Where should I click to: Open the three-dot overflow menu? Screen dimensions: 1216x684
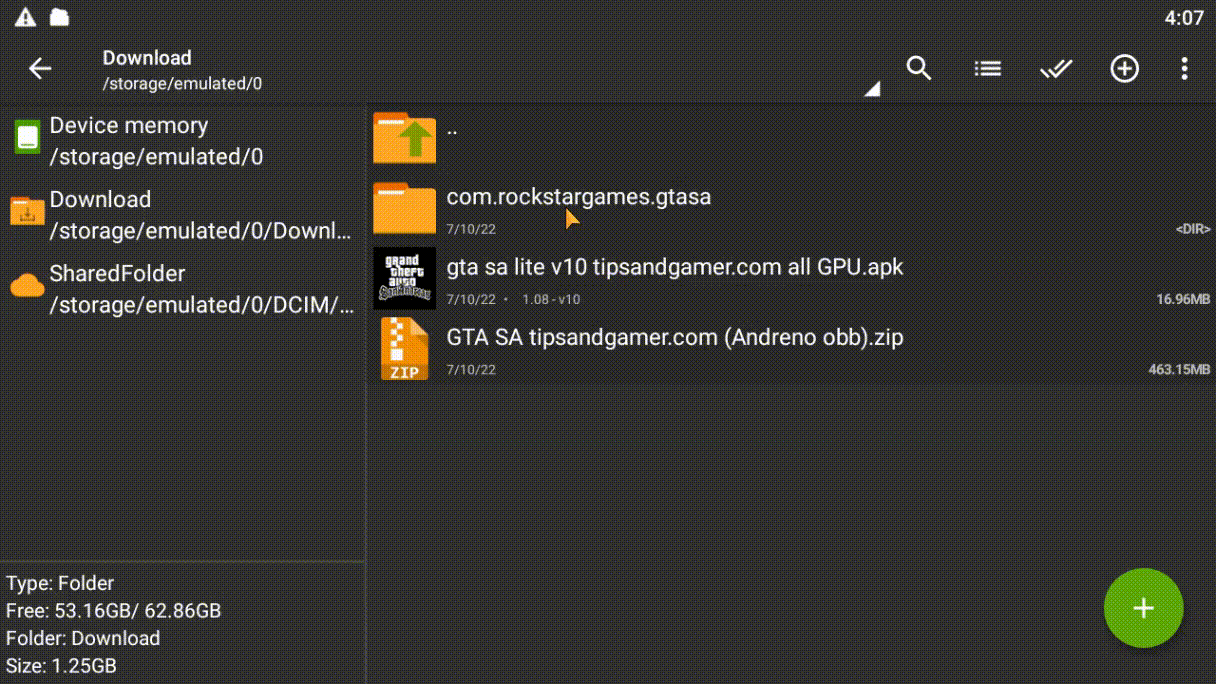click(1184, 68)
